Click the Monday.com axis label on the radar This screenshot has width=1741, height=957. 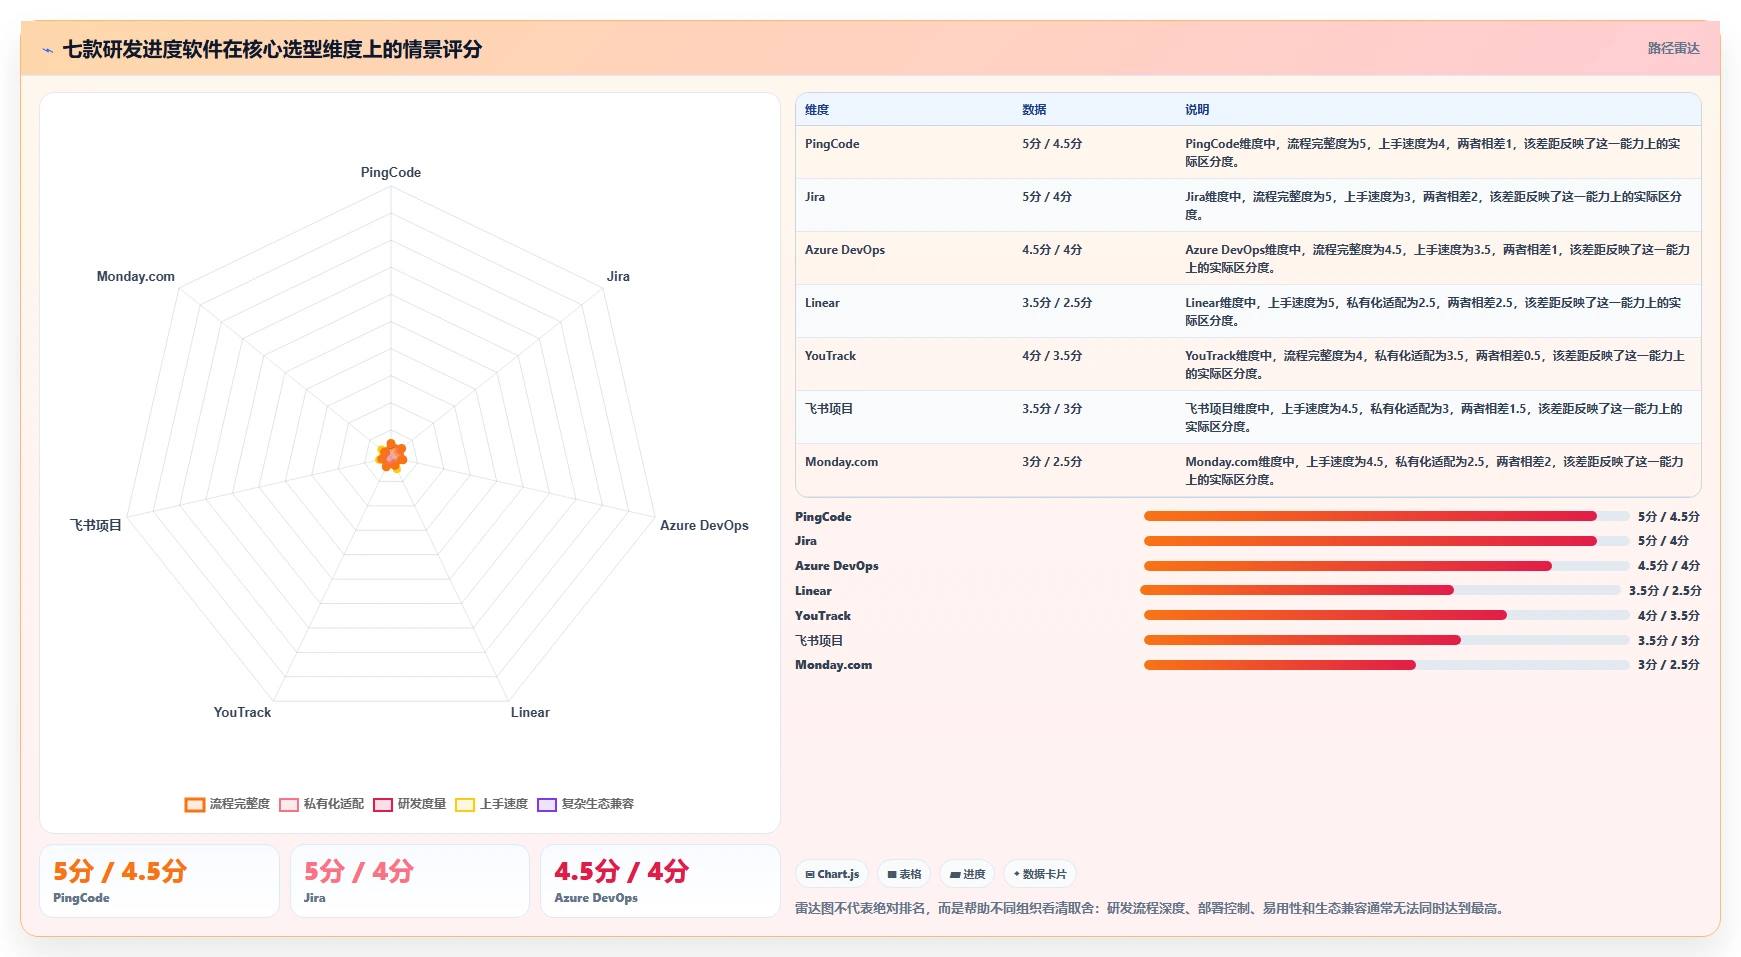(x=136, y=276)
